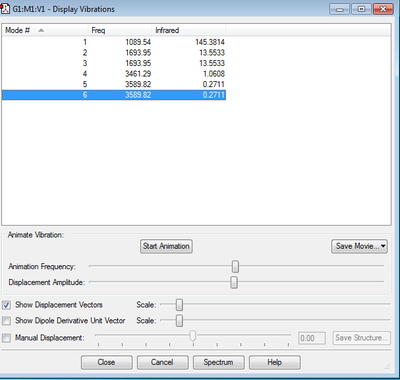Open the Spectrum view

pos(218,362)
